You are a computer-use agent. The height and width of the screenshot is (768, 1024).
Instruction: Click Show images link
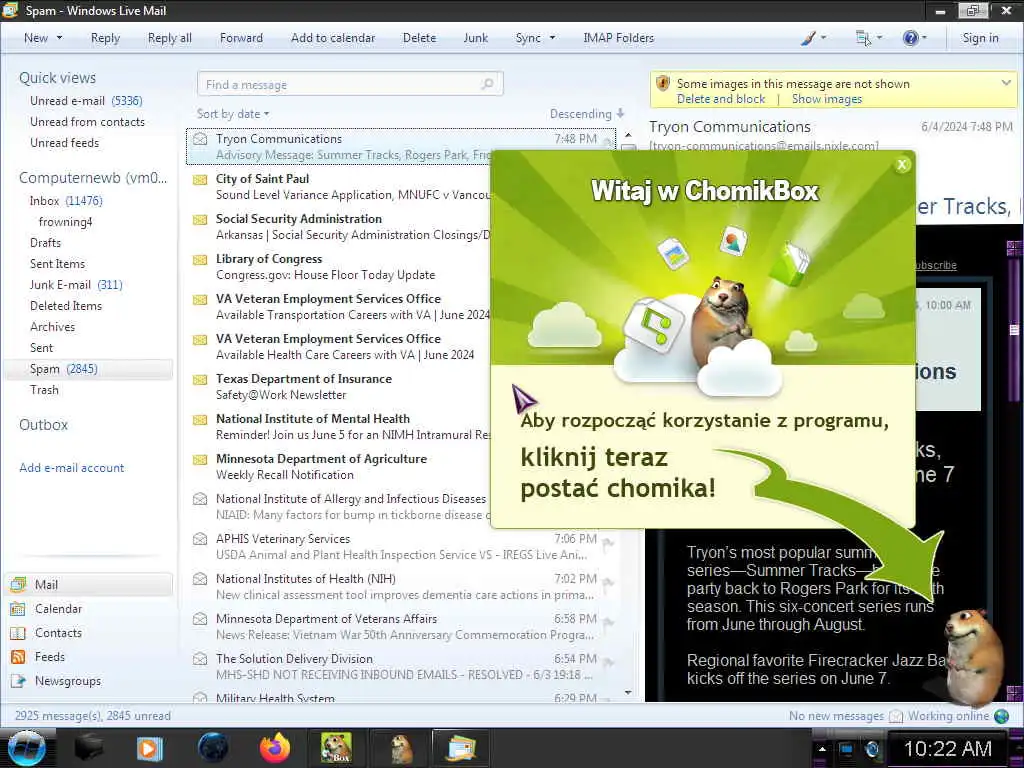(x=826, y=99)
